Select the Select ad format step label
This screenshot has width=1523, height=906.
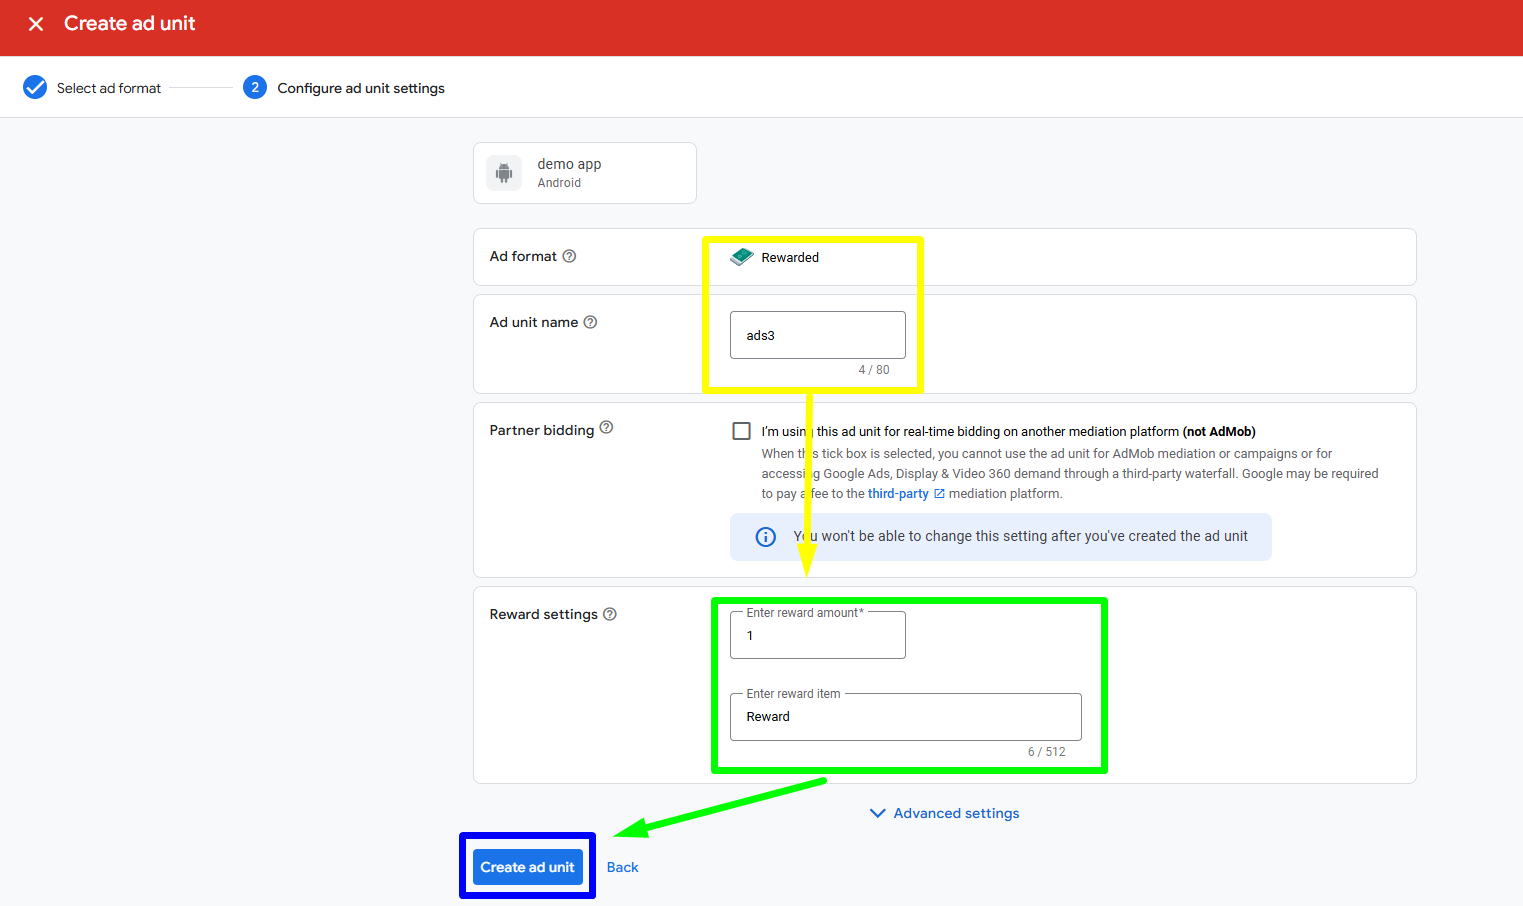[x=108, y=87]
